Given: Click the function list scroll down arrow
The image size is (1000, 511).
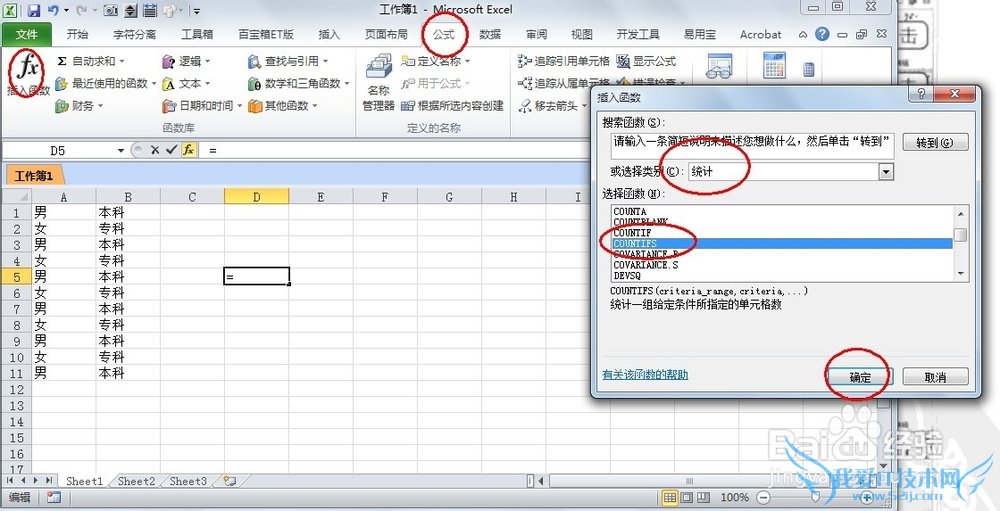Looking at the screenshot, I should point(960,274).
